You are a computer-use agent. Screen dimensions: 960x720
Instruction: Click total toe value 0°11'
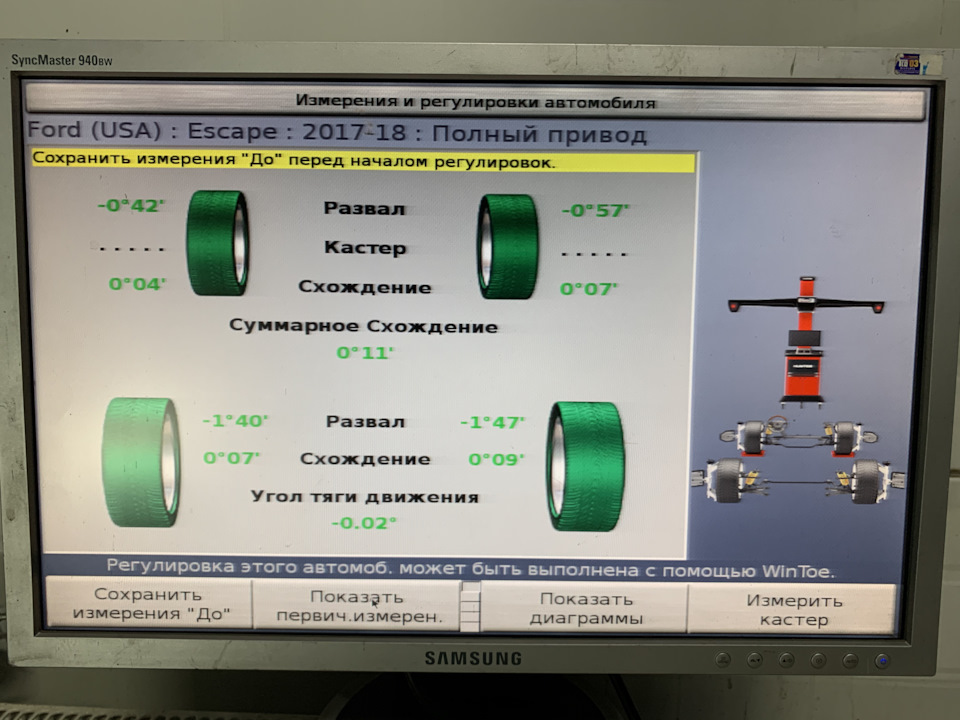[365, 353]
